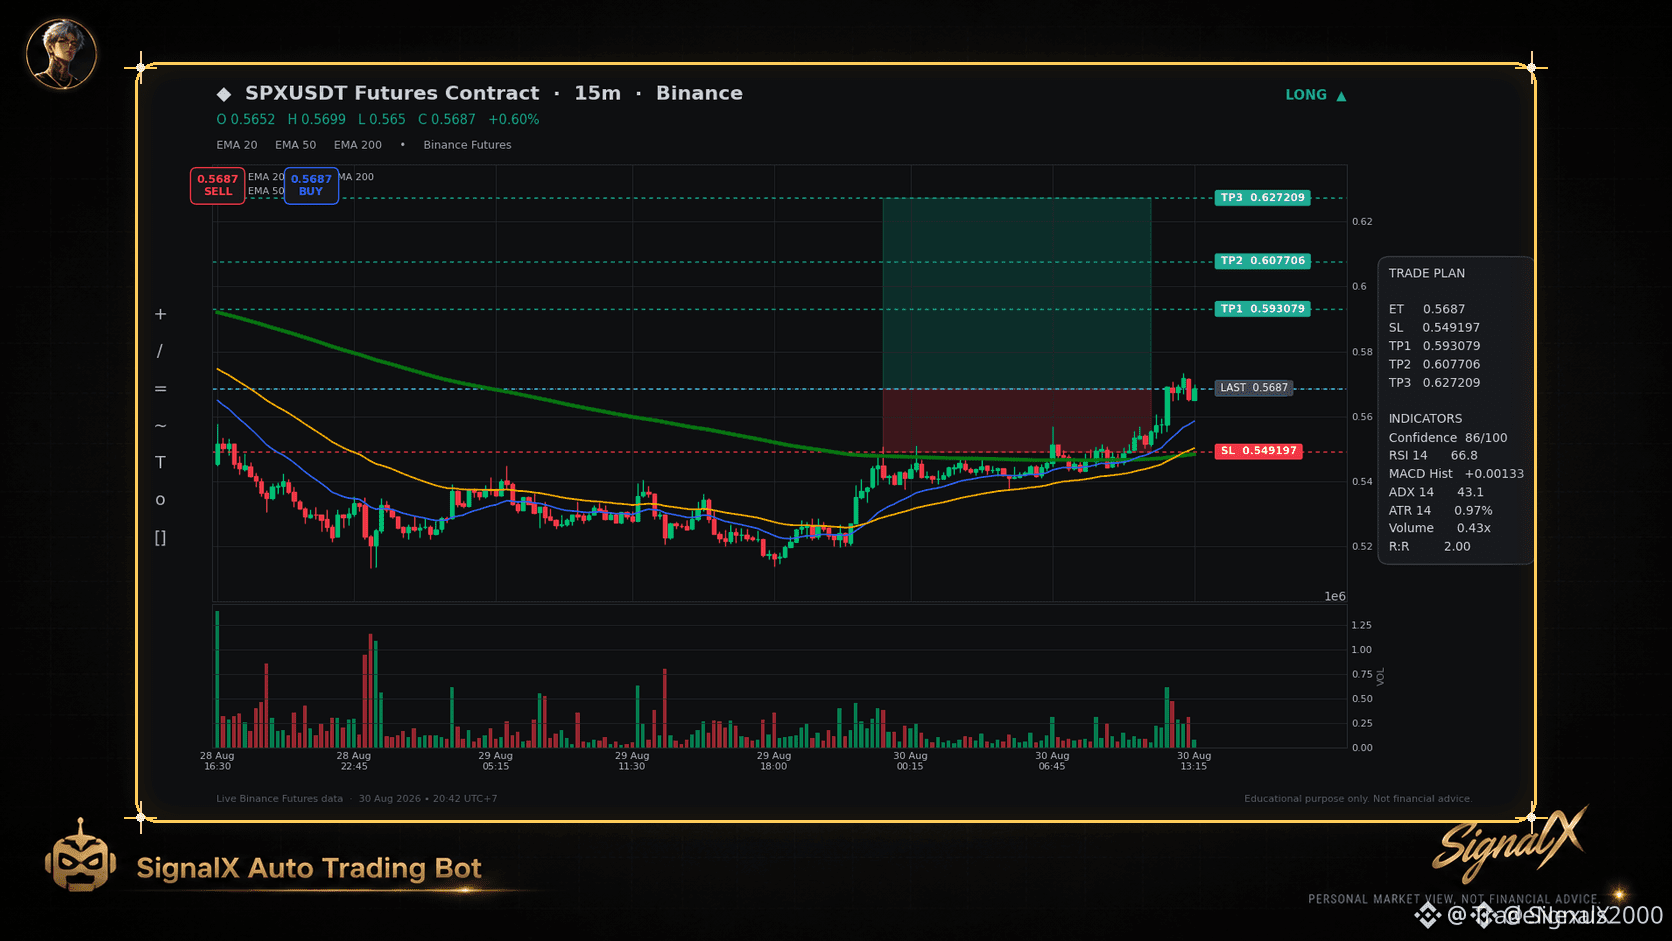1672x941 pixels.
Task: Click the TP1 0.593079 price tag
Action: point(1263,309)
